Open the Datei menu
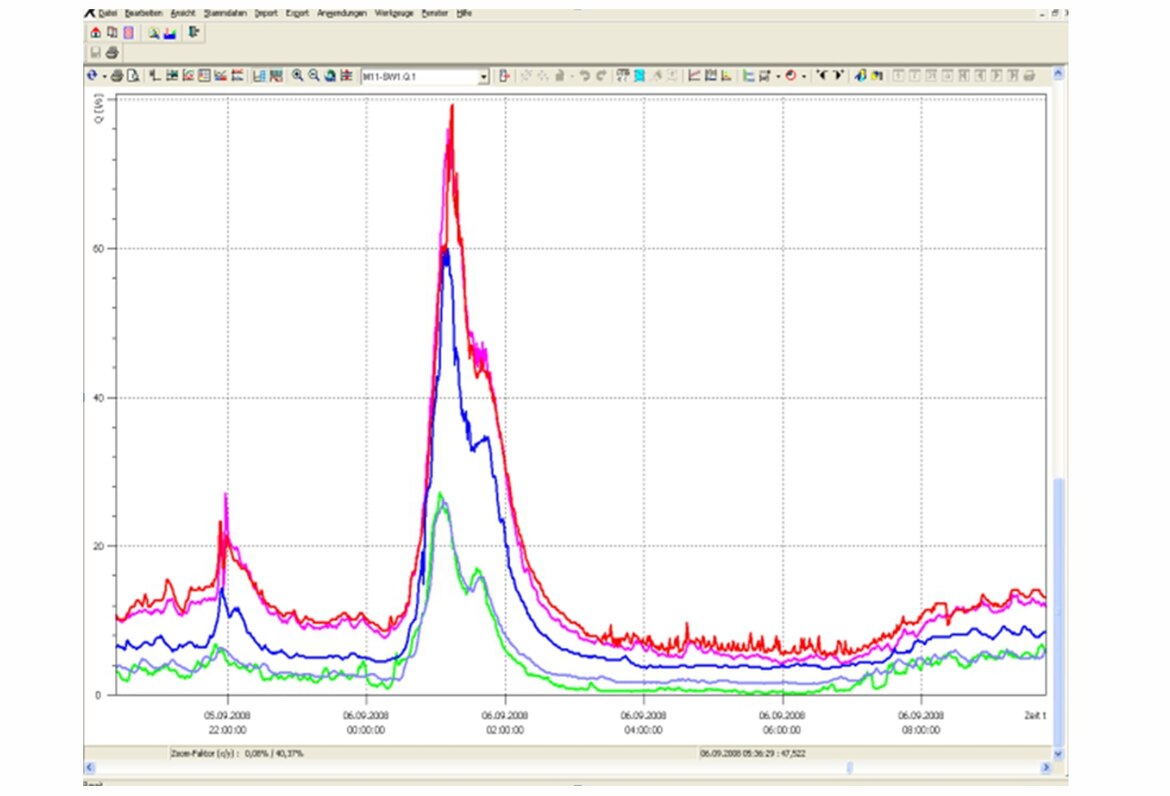The width and height of the screenshot is (1170, 796). 107,13
